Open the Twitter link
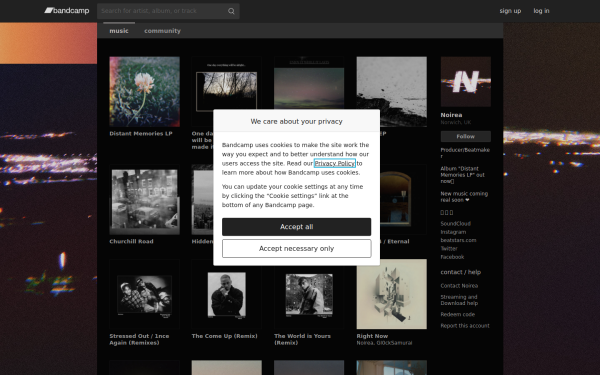The image size is (600, 375). pos(449,249)
